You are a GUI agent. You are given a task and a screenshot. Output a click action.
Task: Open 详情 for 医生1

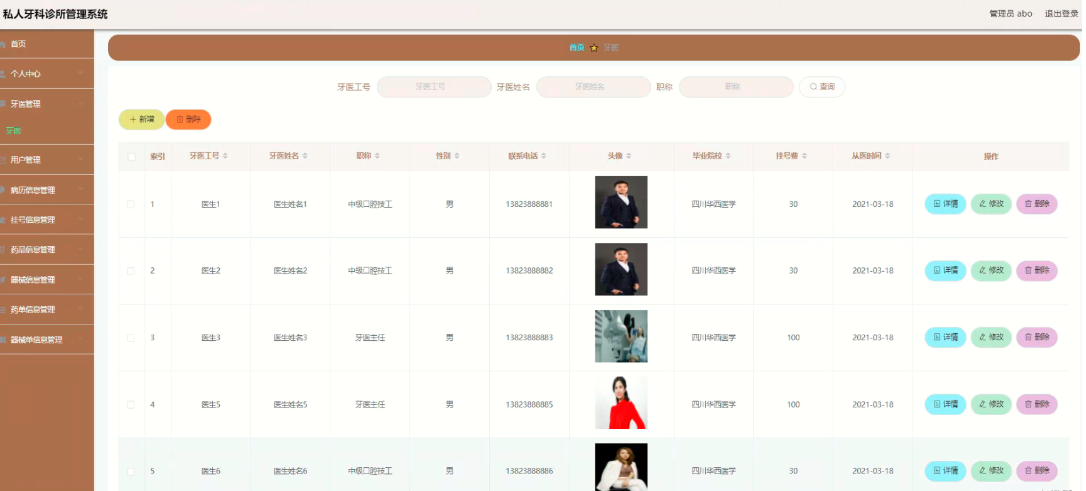coord(945,204)
